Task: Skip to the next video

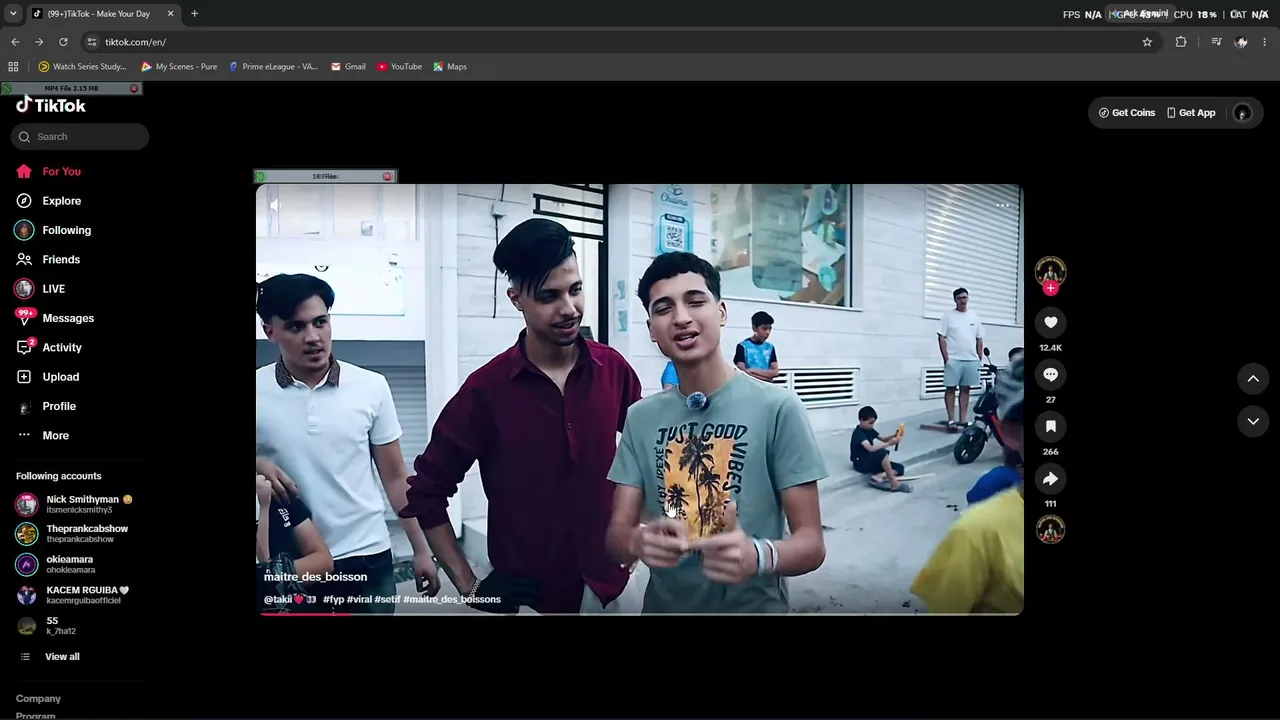Action: 1253,421
